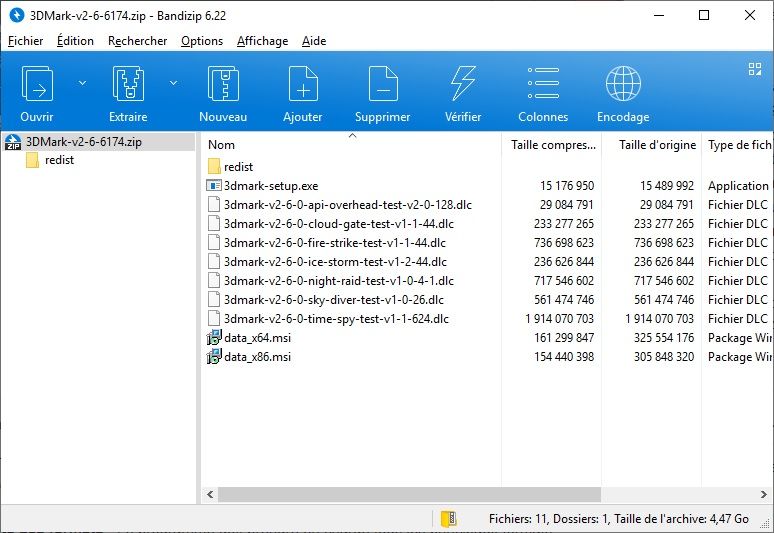Click the Extraire archive icon
774x533 pixels.
(128, 84)
